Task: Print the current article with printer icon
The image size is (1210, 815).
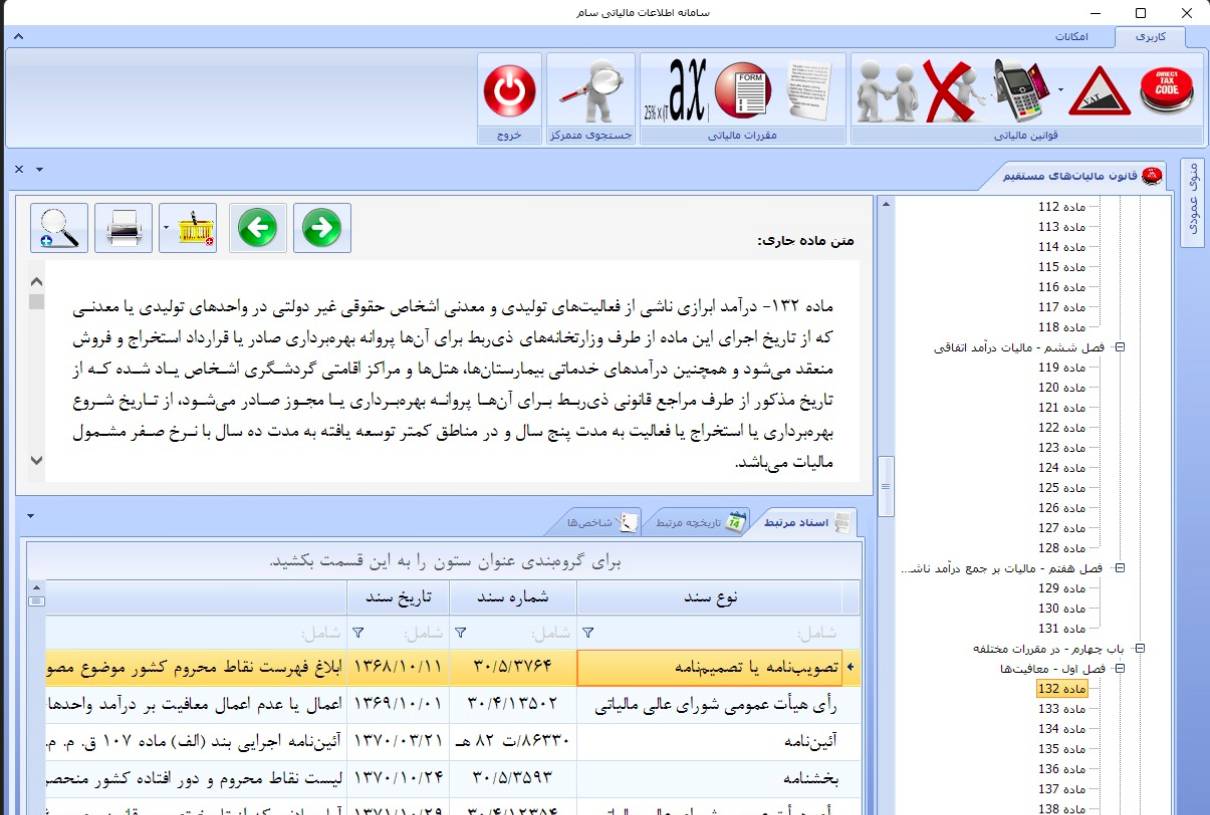Action: pyautogui.click(x=124, y=229)
